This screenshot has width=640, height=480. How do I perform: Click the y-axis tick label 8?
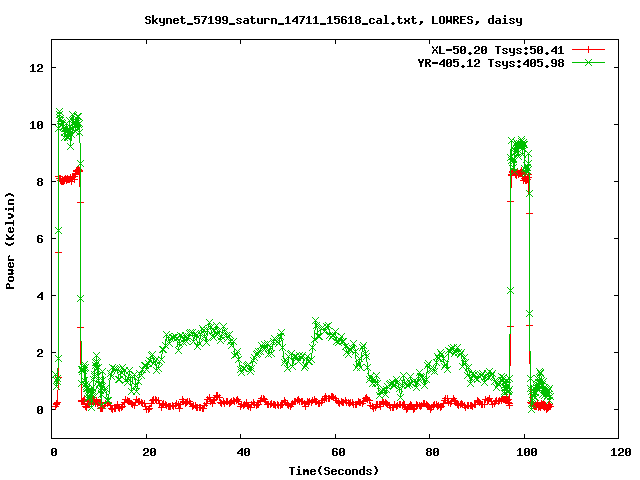[40, 182]
